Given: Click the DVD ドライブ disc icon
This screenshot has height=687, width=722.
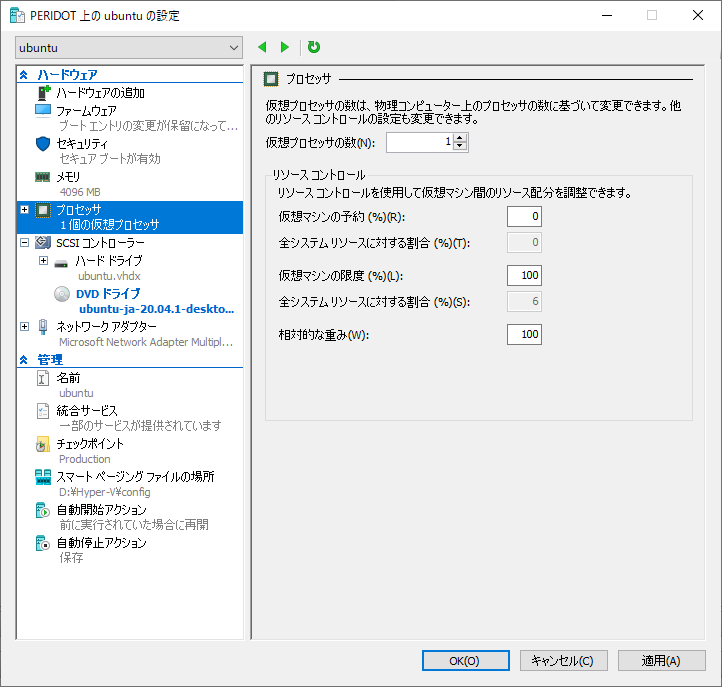Looking at the screenshot, I should tap(62, 294).
